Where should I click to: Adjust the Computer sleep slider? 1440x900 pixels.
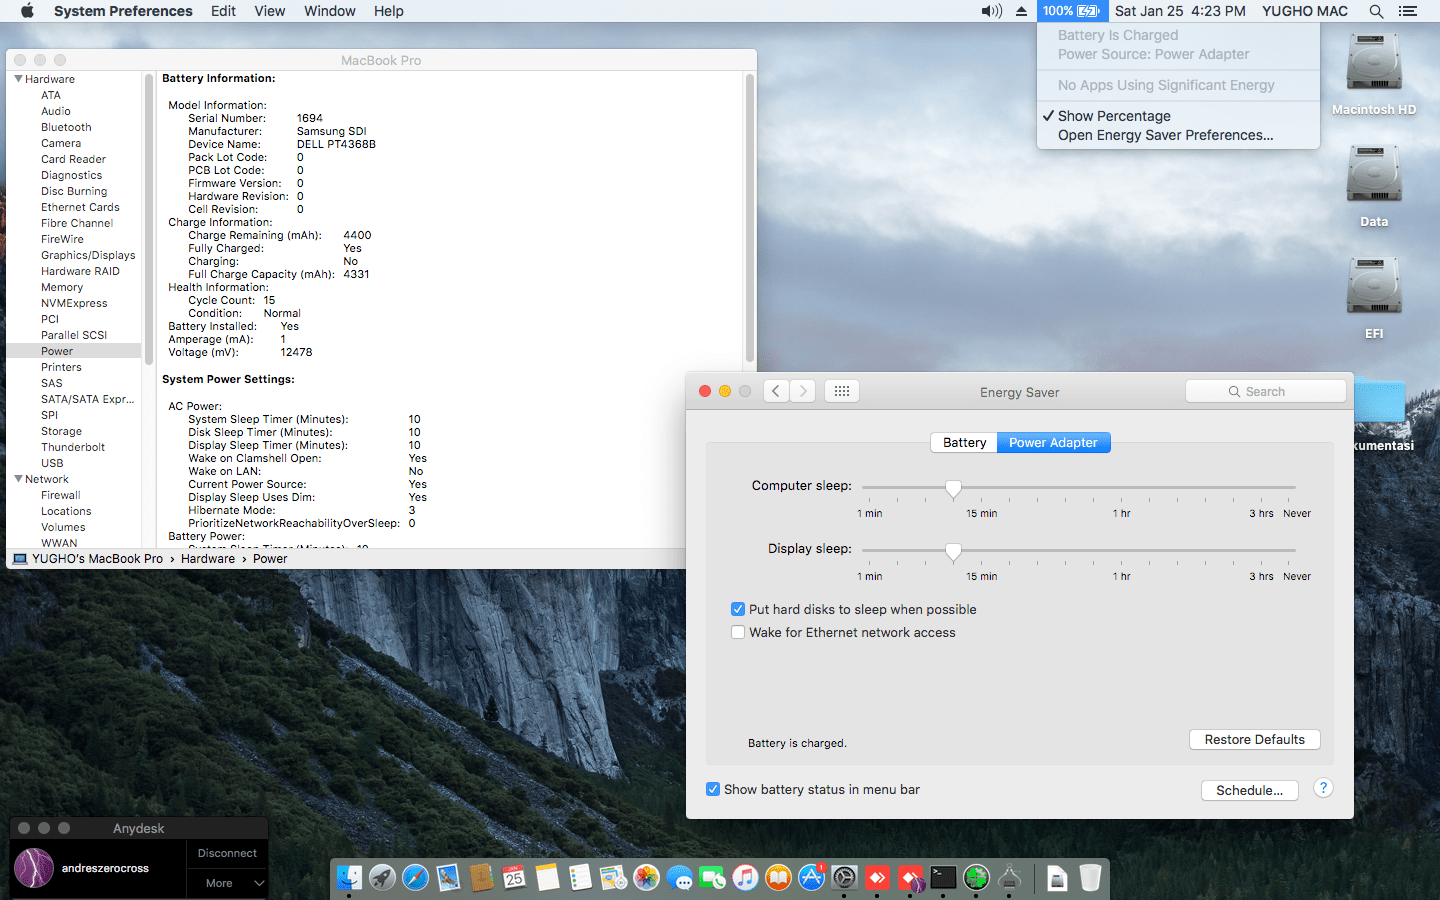[953, 488]
